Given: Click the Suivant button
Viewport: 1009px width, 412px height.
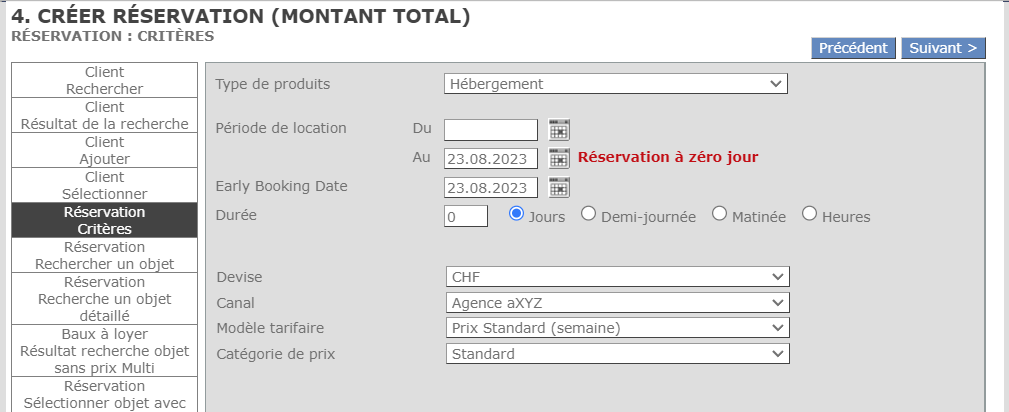Looking at the screenshot, I should (x=943, y=48).
